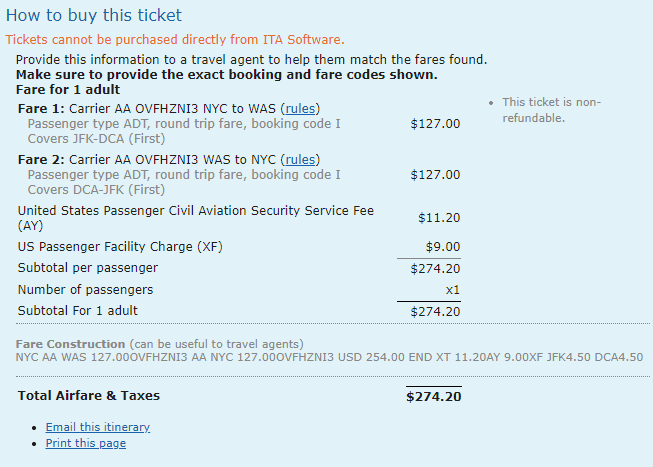Click the How to buy this ticket heading
Image resolution: width=653 pixels, height=467 pixels.
tap(94, 15)
